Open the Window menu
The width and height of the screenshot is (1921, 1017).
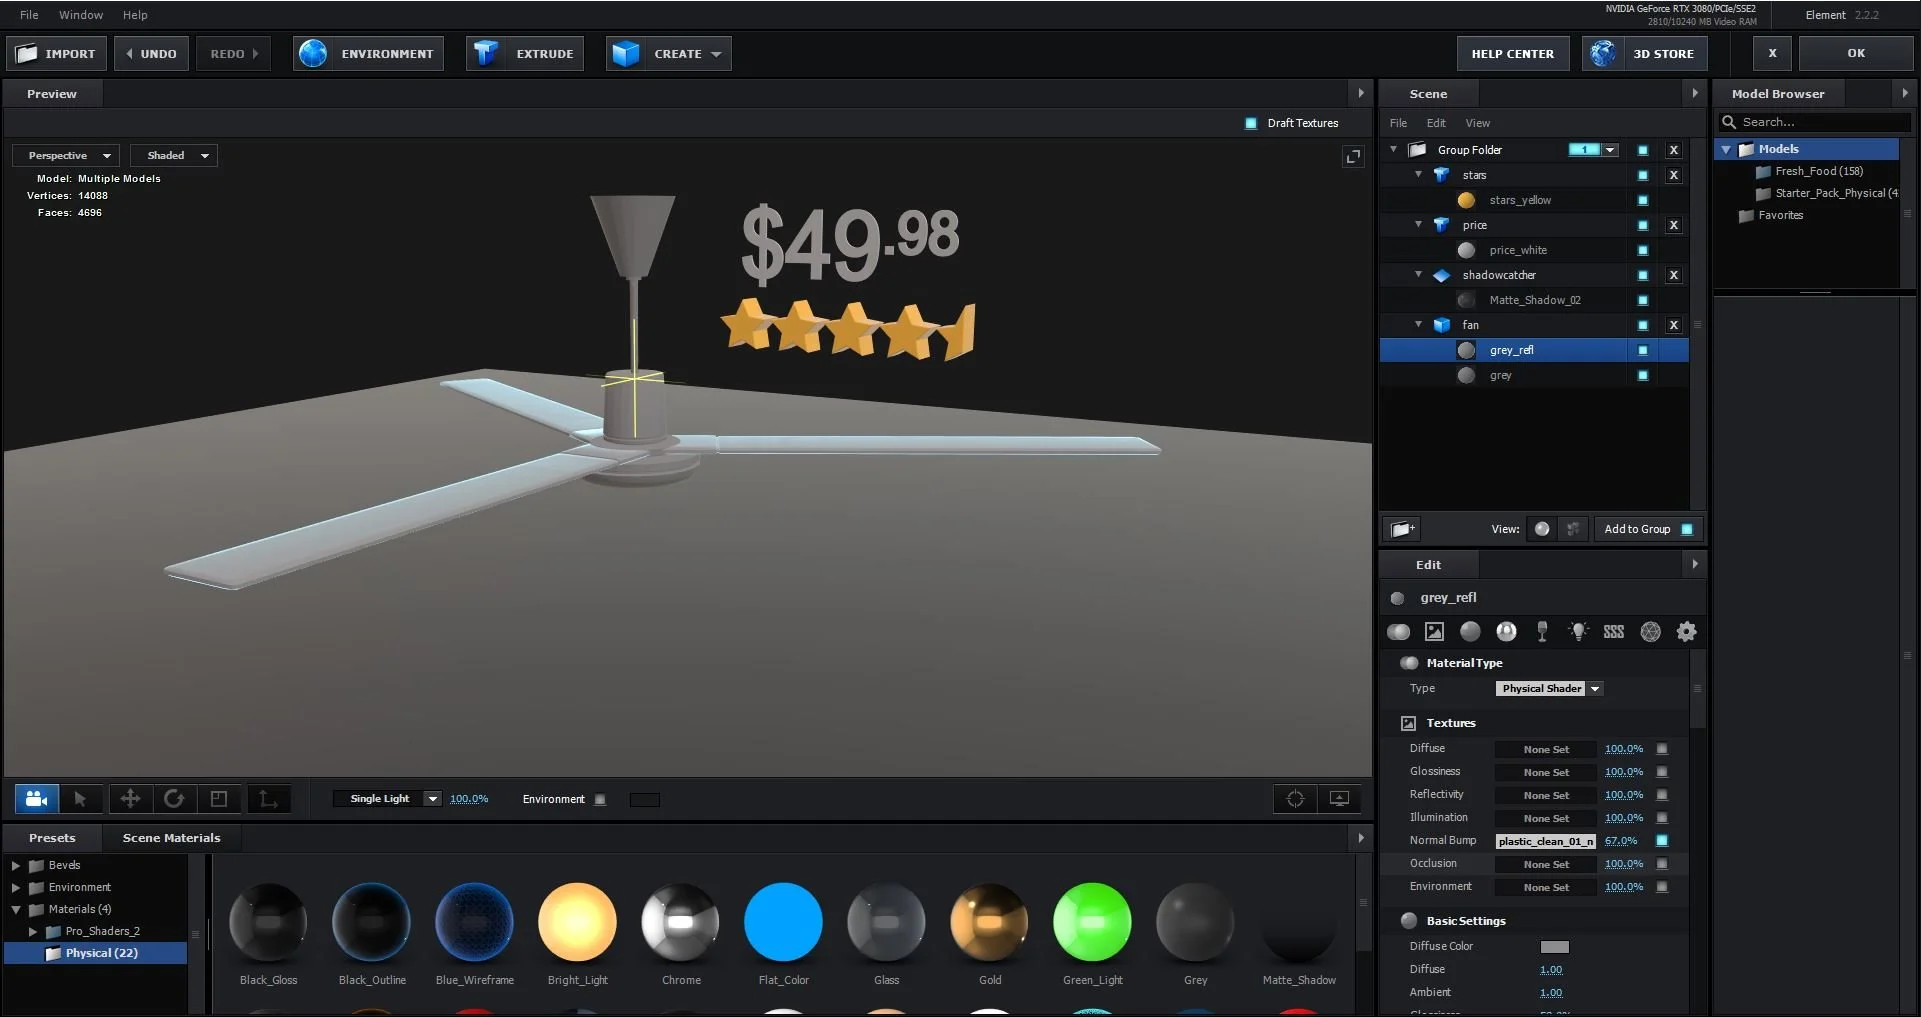tap(81, 15)
